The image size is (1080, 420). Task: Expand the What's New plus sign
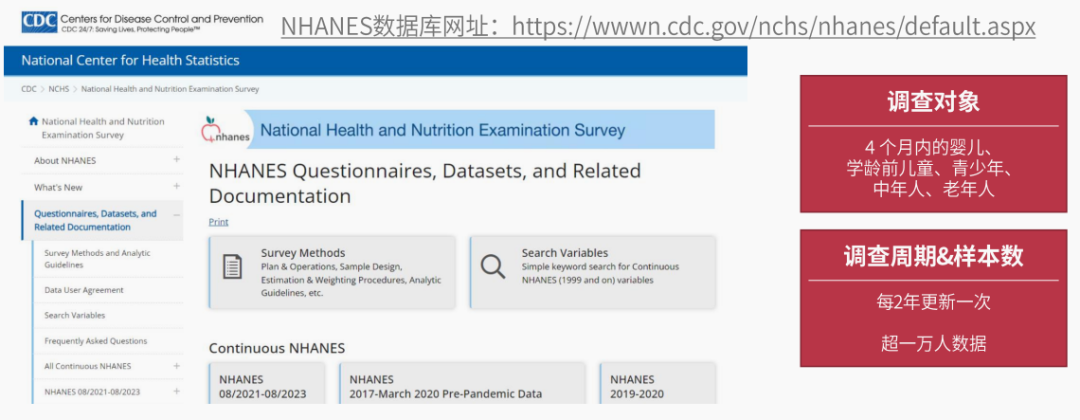point(176,186)
